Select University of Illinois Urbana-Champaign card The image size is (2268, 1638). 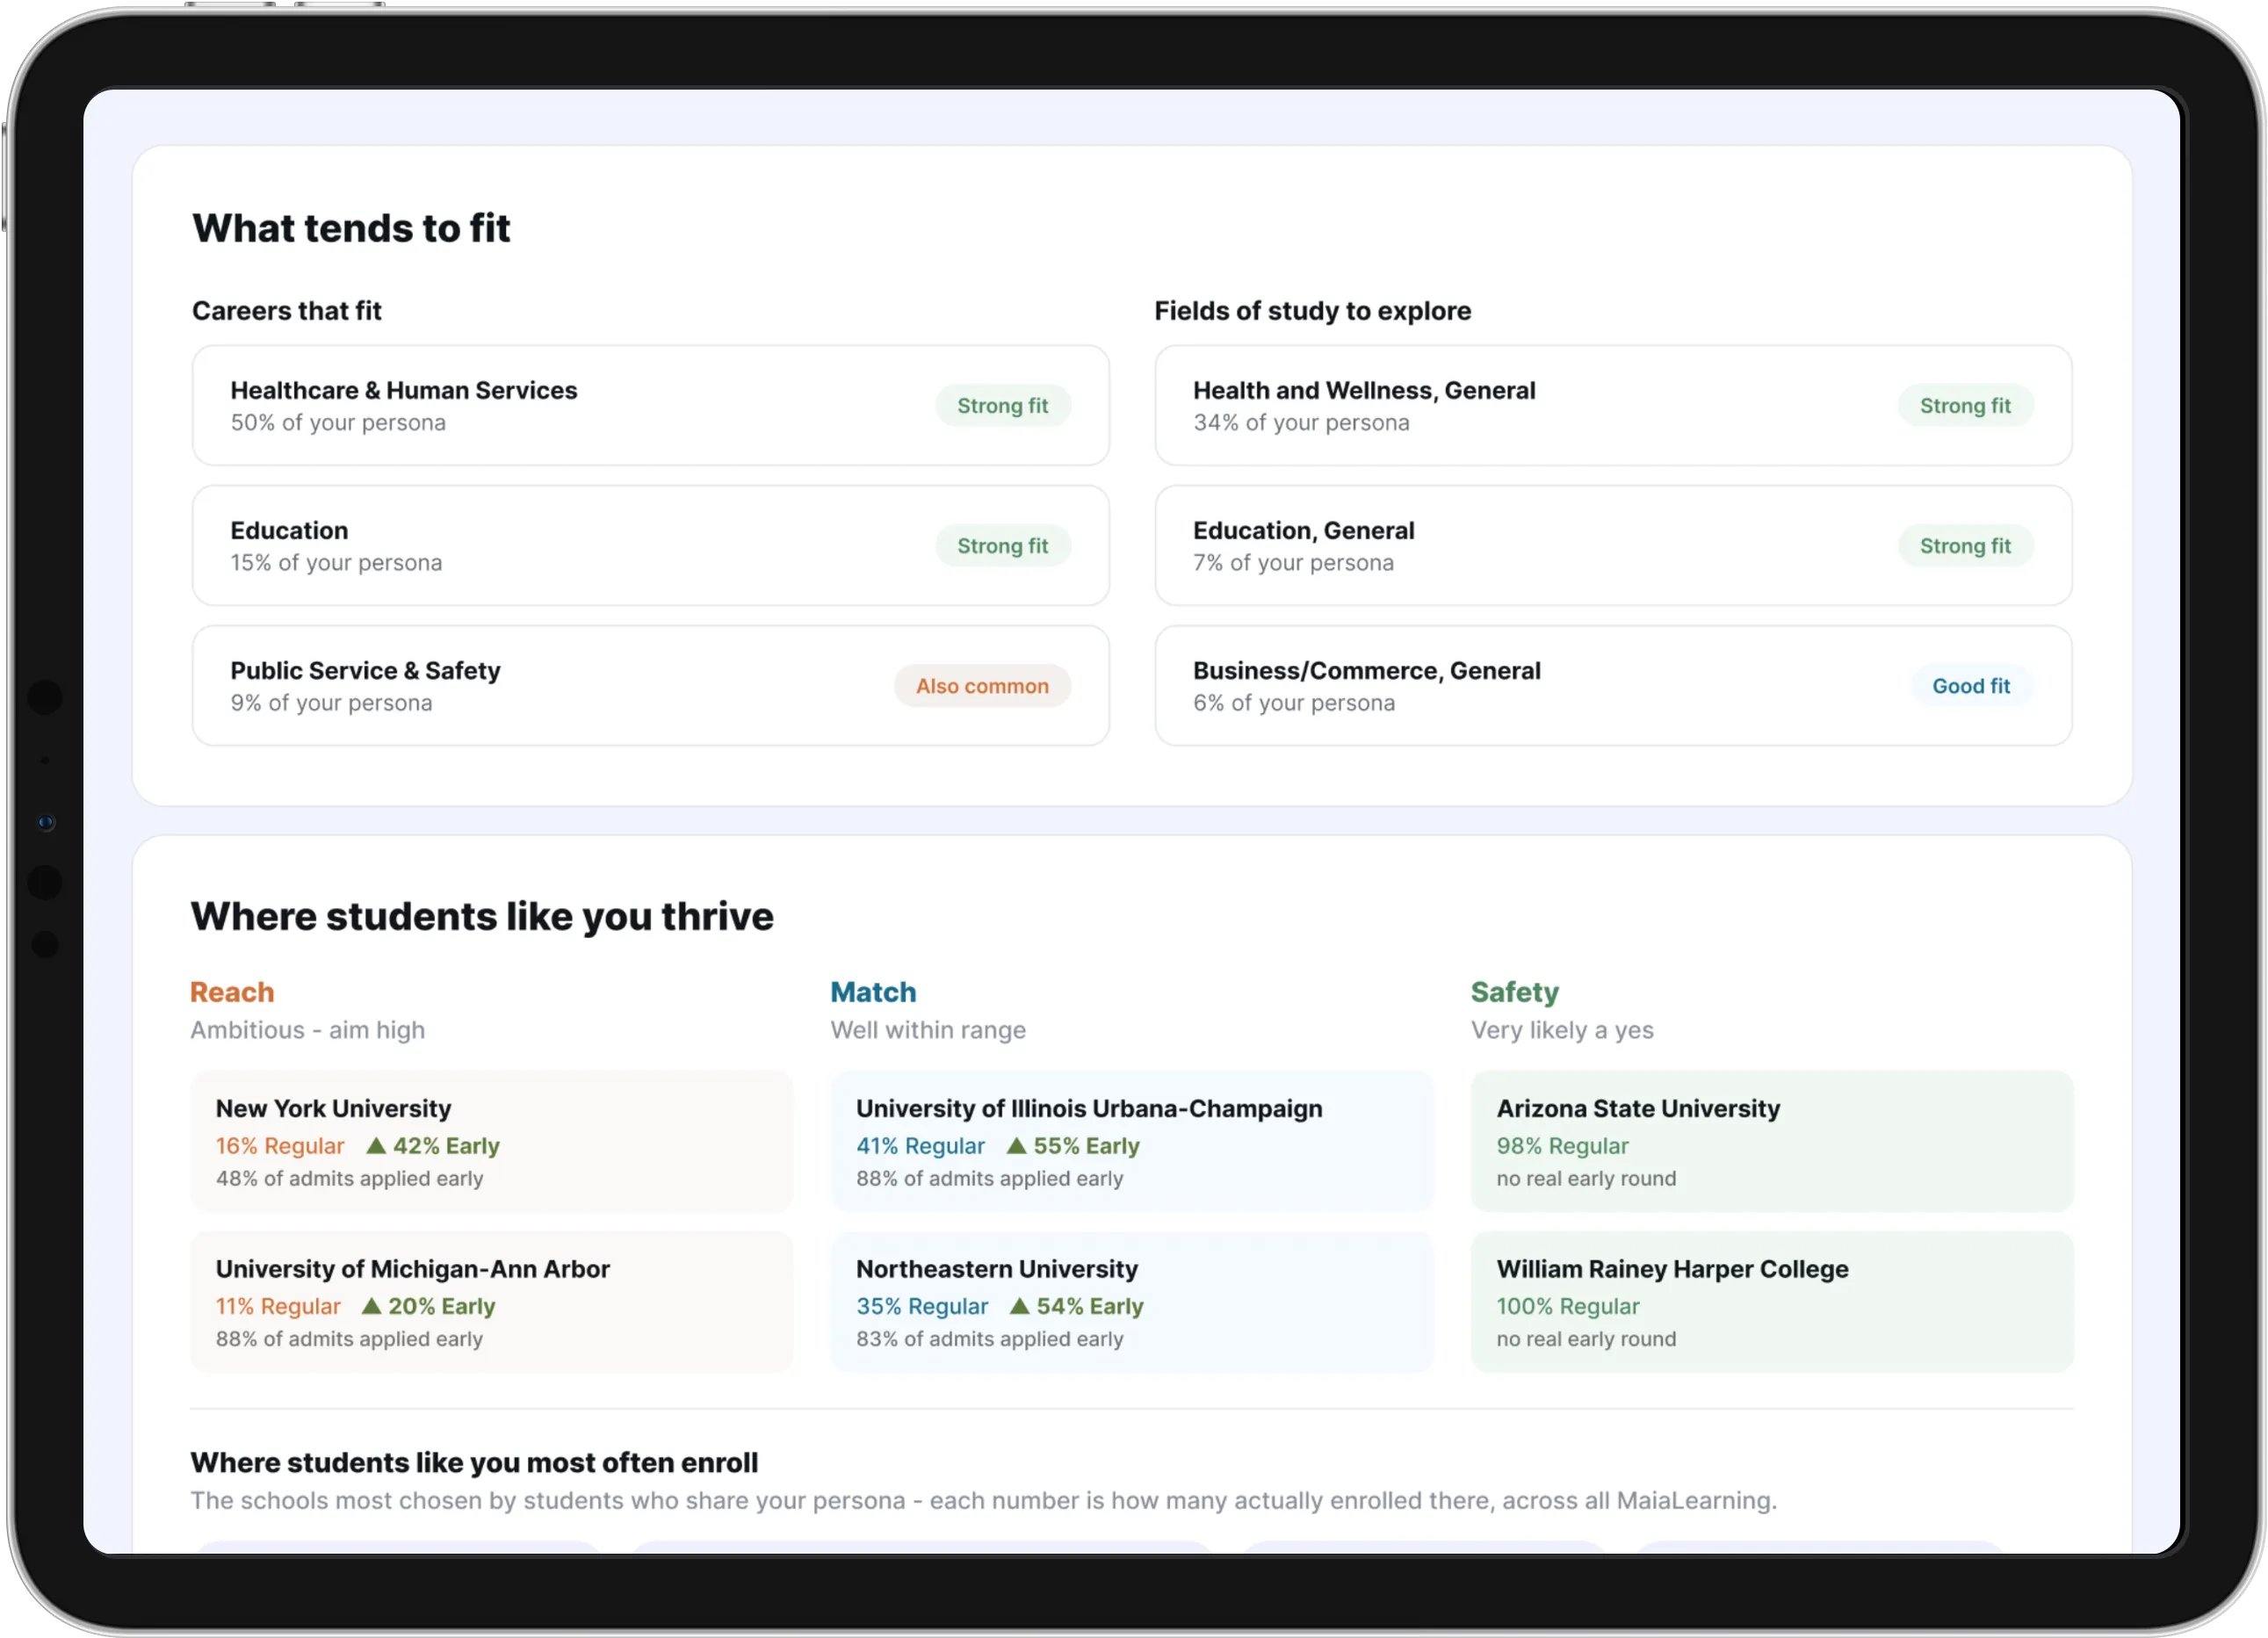(1132, 1141)
